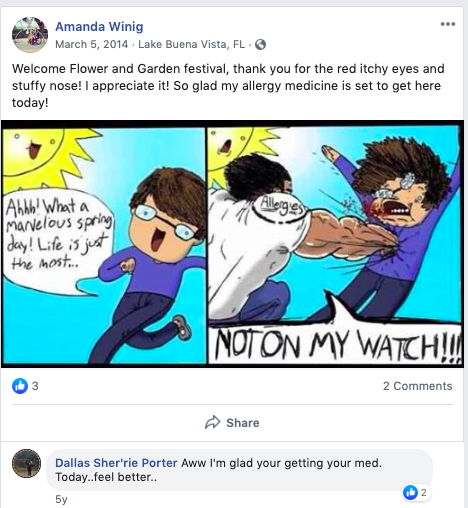Open Dallas Sher'rie Porter's profile picture
The image size is (468, 508).
click(27, 463)
